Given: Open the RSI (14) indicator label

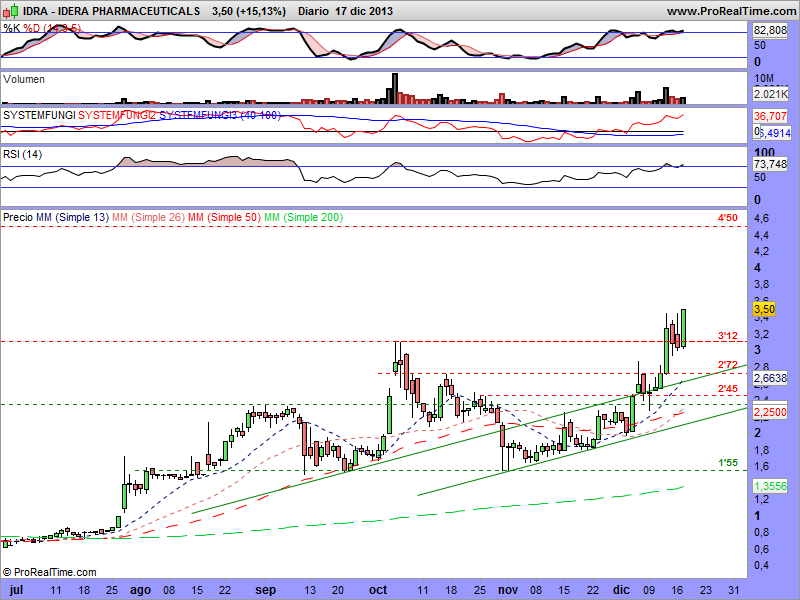Looking at the screenshot, I should [x=23, y=153].
